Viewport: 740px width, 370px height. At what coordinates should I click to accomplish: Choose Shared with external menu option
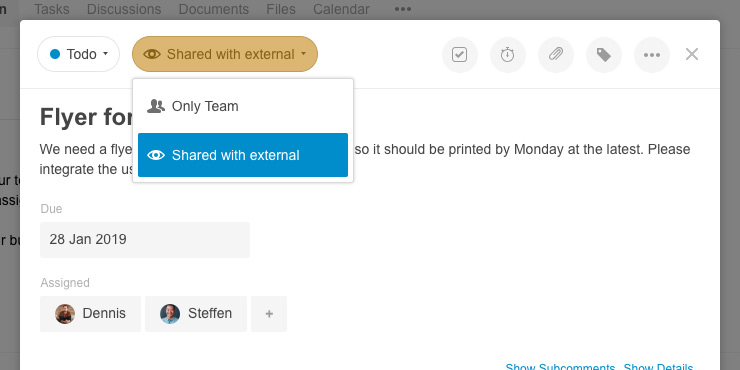pos(243,155)
